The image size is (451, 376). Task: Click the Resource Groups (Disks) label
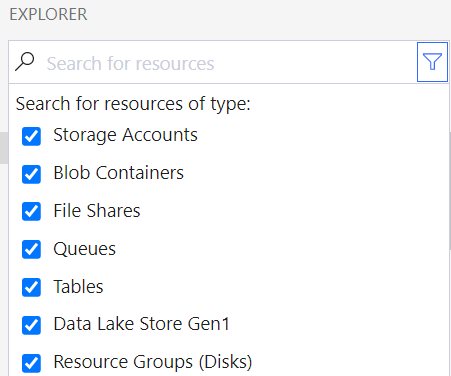153,362
